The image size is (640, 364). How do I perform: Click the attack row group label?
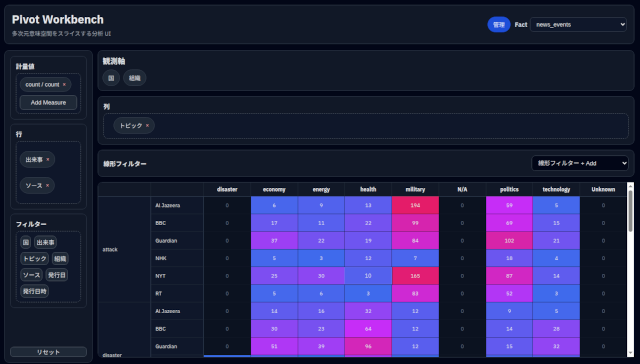[x=124, y=249]
